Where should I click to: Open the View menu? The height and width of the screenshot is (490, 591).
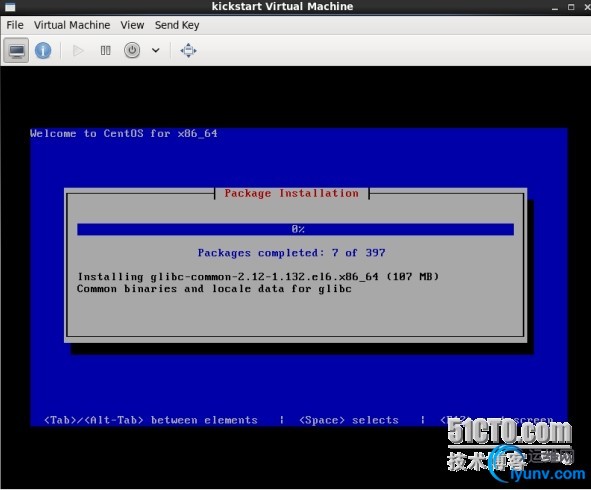(x=132, y=25)
